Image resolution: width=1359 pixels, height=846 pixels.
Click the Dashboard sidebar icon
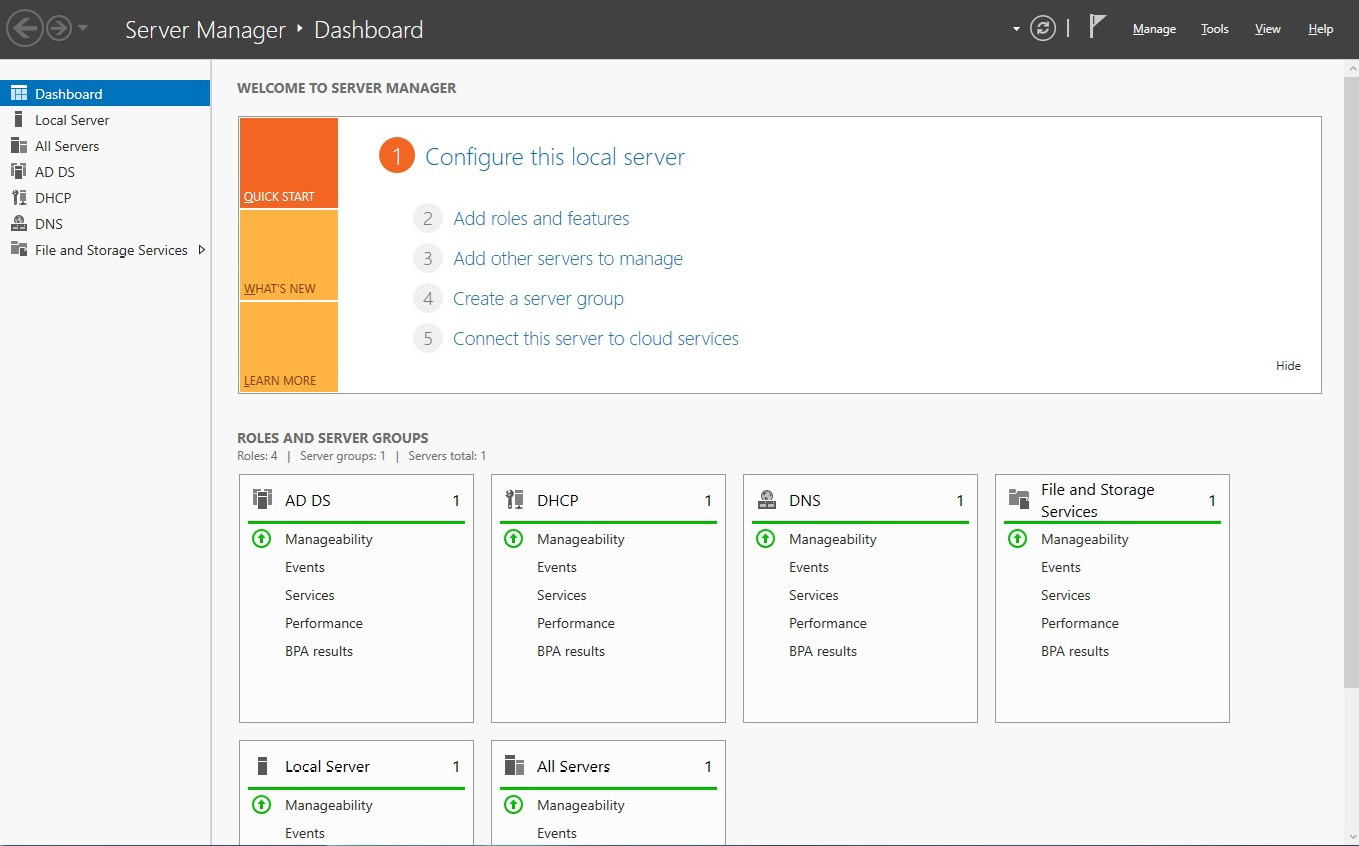18,93
